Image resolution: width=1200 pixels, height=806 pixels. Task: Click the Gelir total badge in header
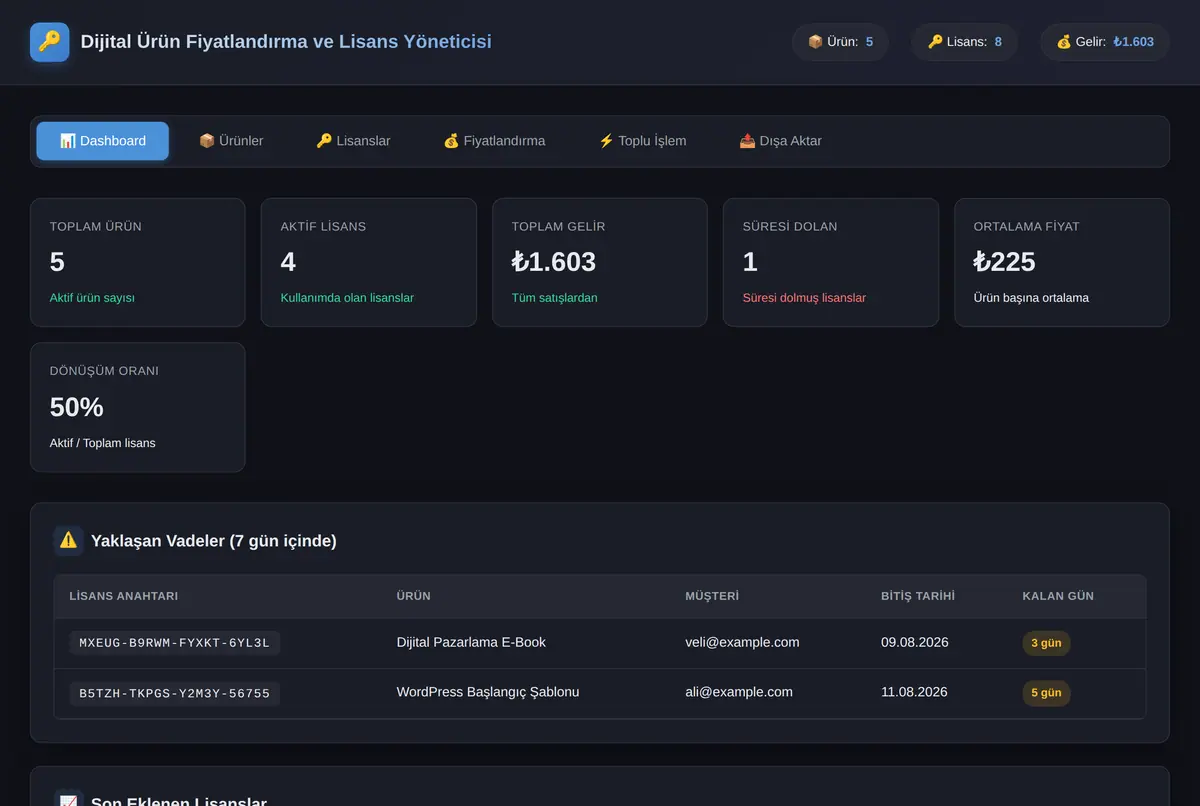click(1105, 42)
